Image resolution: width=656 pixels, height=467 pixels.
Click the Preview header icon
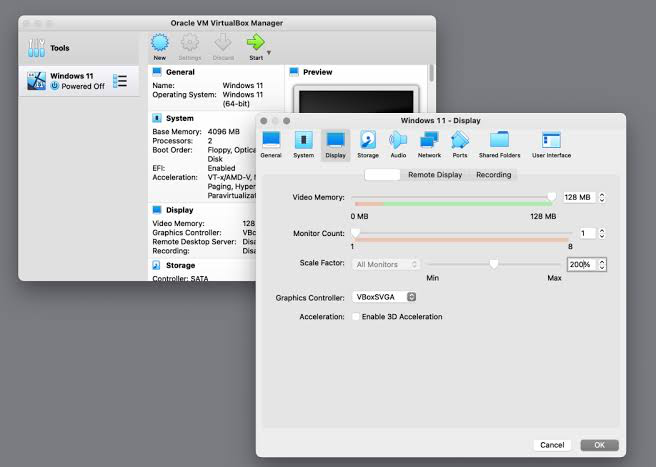pyautogui.click(x=294, y=72)
